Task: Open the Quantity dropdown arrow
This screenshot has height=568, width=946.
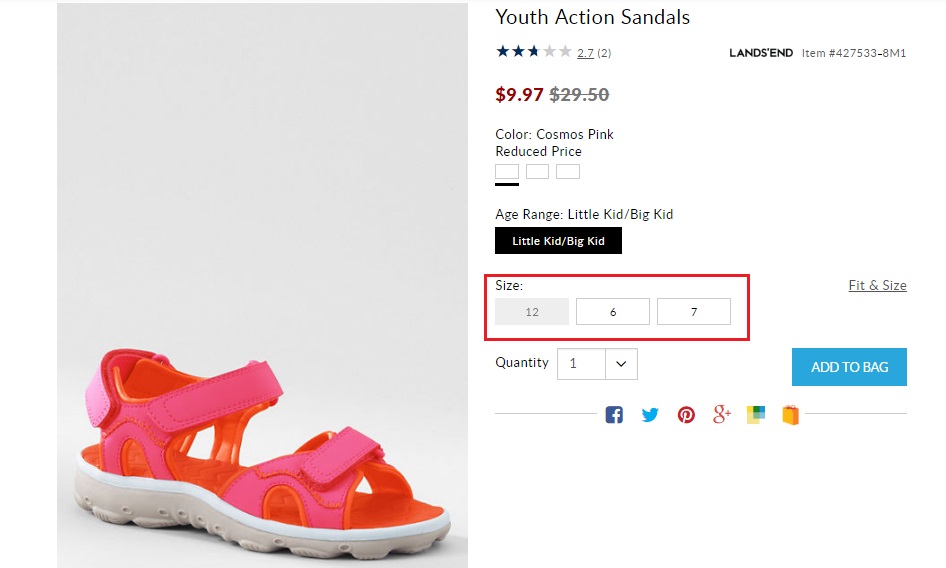Action: pyautogui.click(x=621, y=364)
